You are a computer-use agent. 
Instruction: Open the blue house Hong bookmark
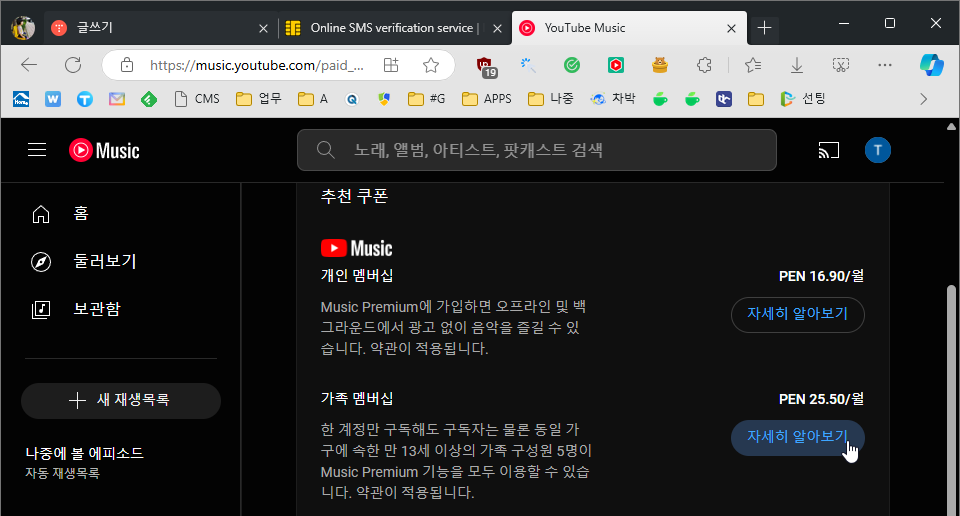pos(21,99)
